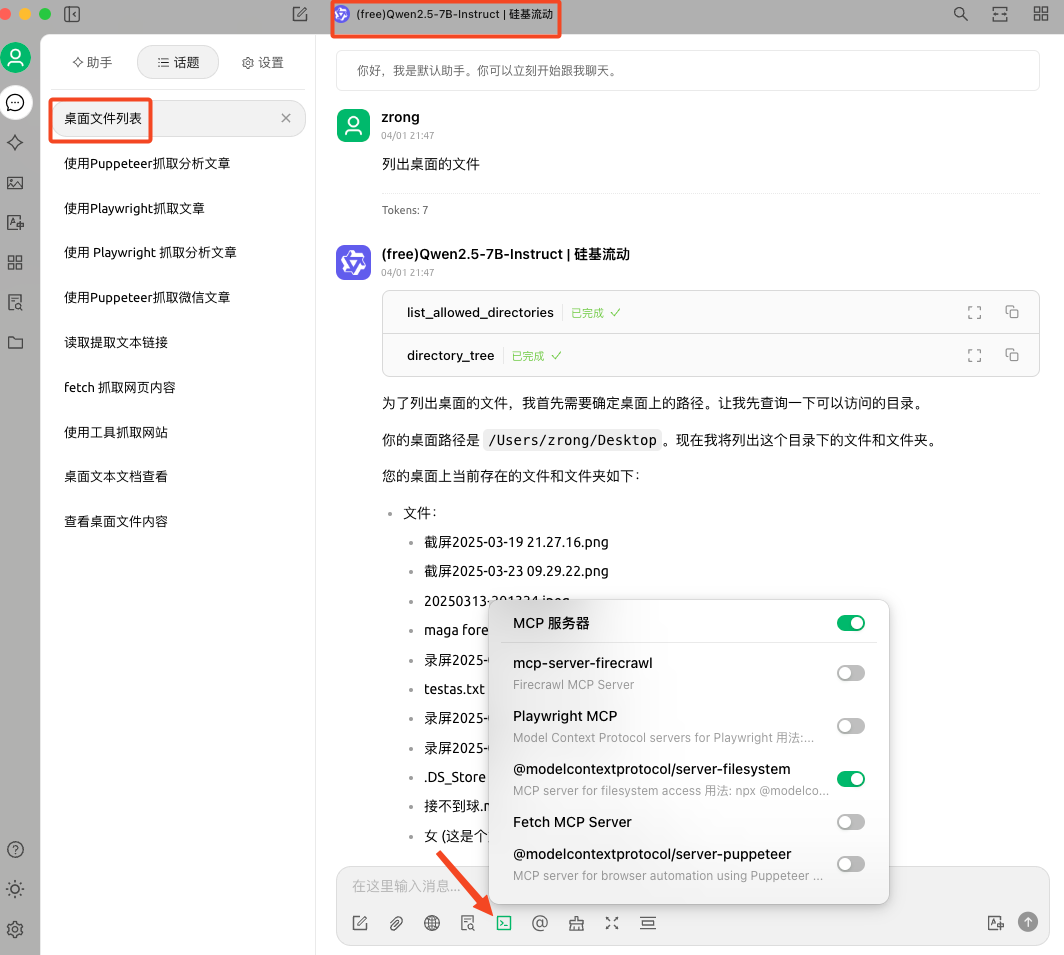Toggle the MCP 服务器 master switch
The width and height of the screenshot is (1064, 955).
click(851, 623)
